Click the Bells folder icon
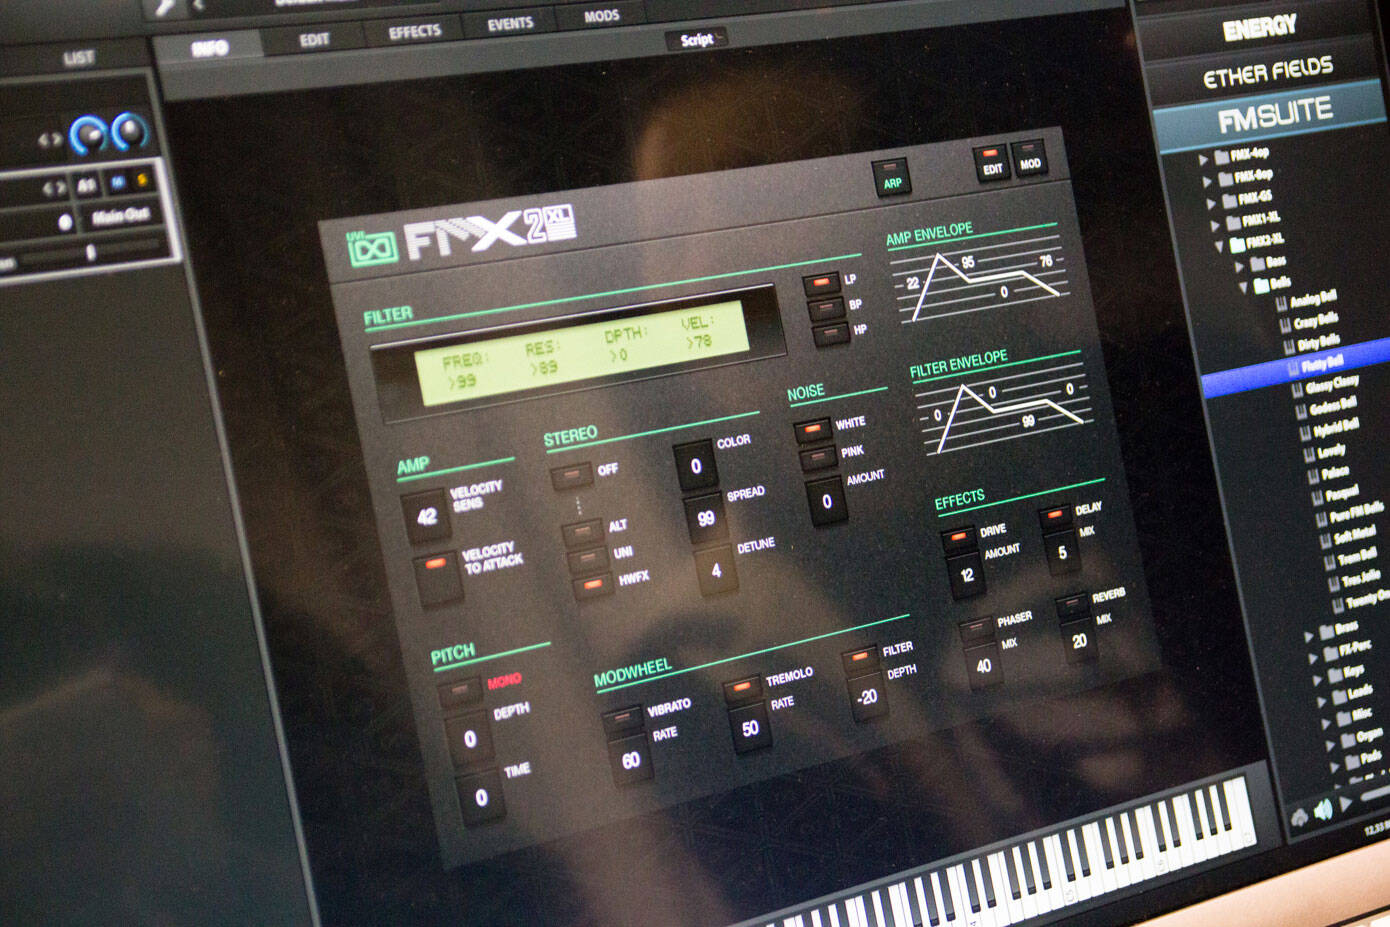Image resolution: width=1390 pixels, height=927 pixels. pos(1262,286)
